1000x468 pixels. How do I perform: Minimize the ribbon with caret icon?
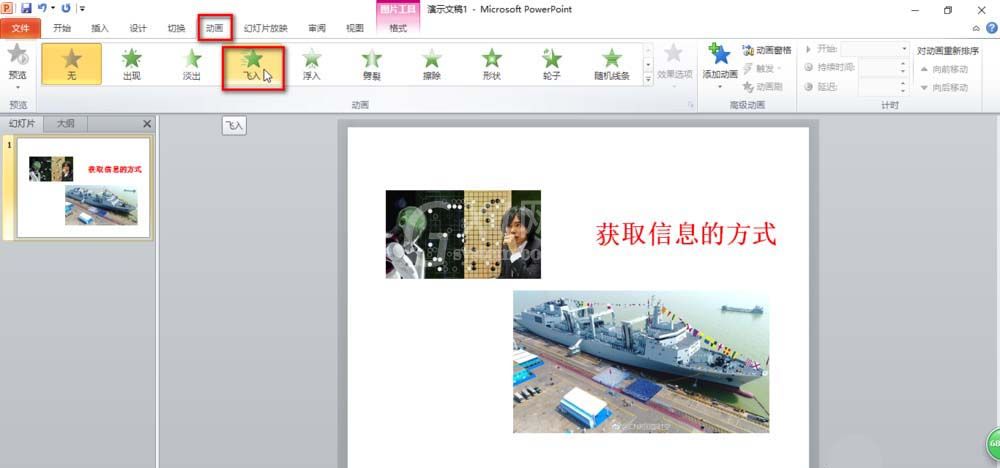click(976, 28)
